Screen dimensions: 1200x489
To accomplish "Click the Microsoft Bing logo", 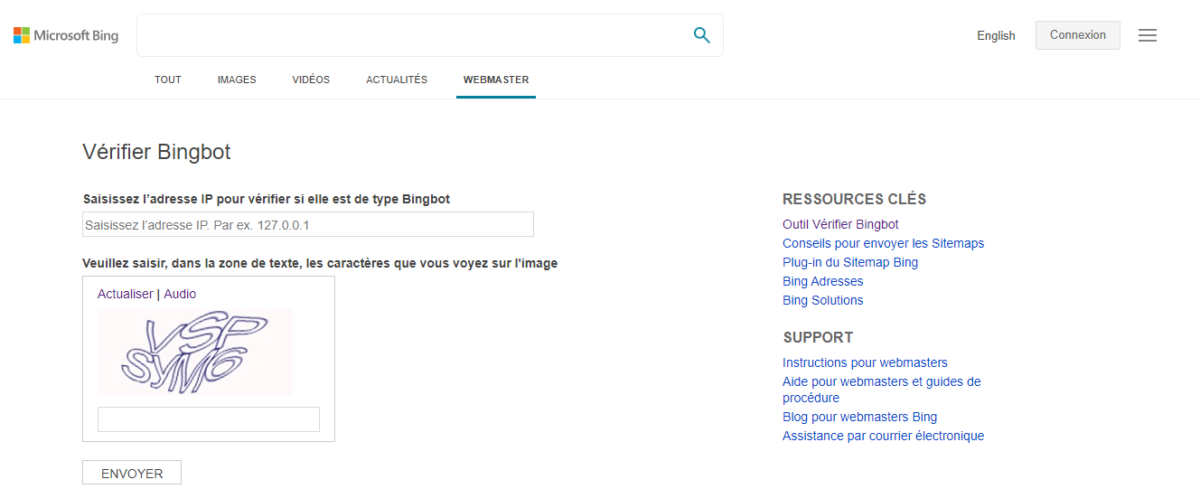I will click(x=66, y=36).
